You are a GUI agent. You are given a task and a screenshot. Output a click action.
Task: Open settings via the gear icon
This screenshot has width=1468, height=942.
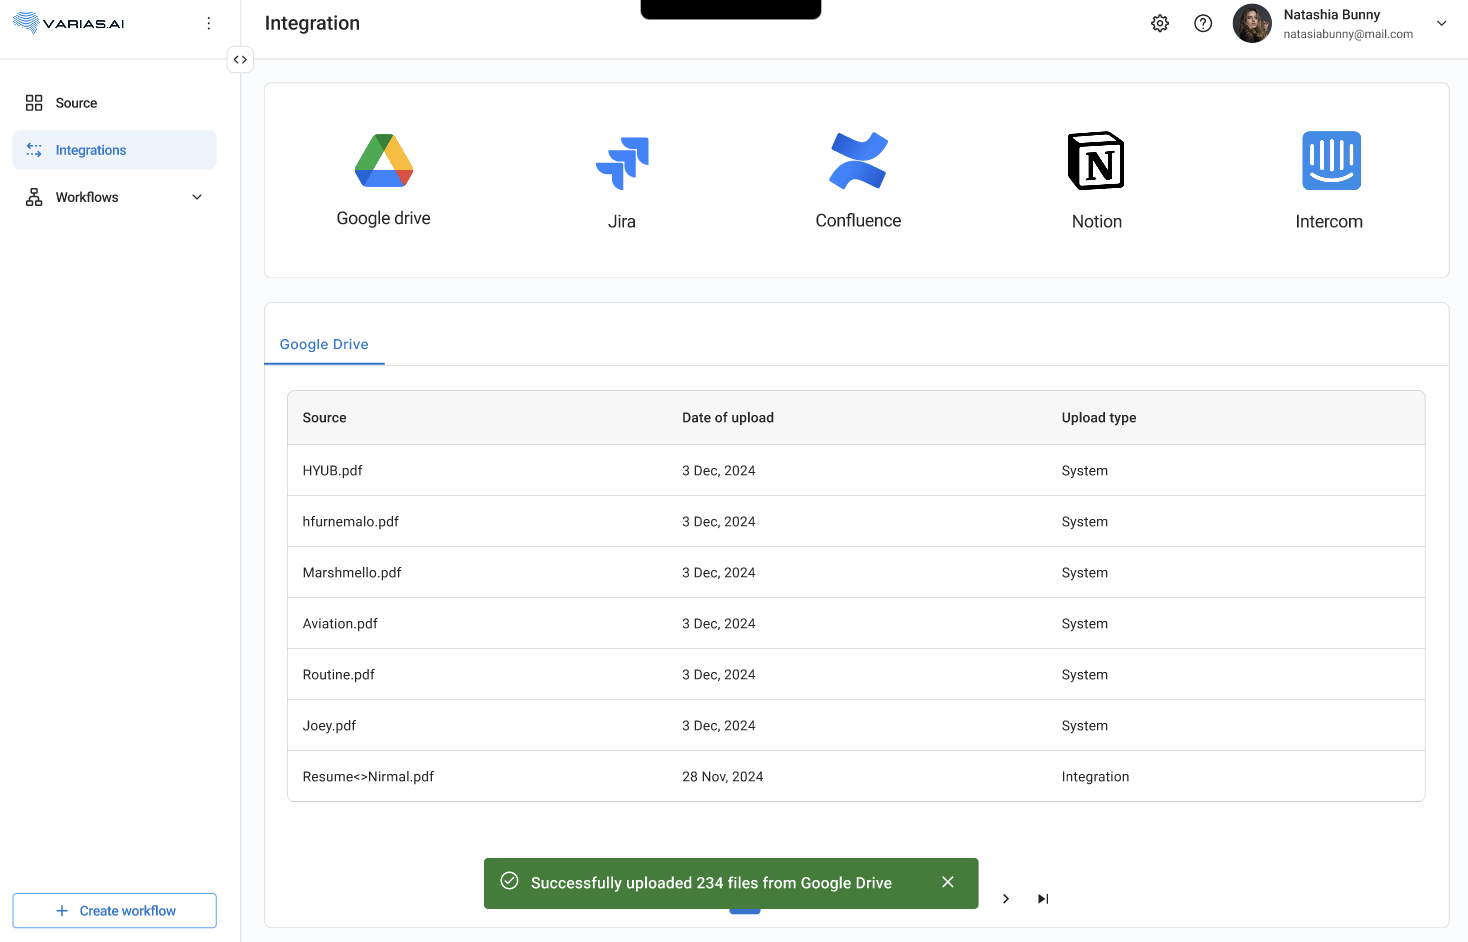[1160, 23]
